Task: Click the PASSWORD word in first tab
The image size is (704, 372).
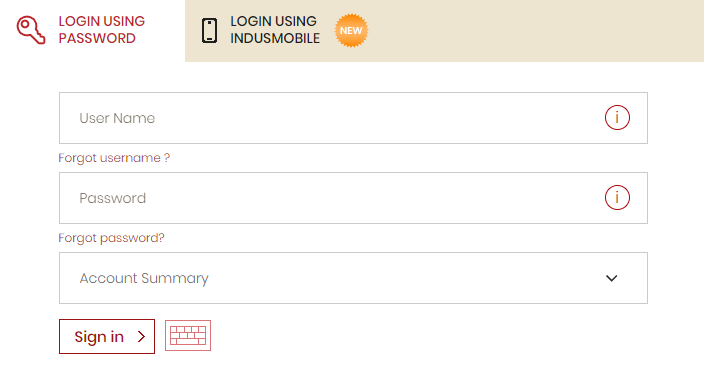Action: [x=97, y=39]
